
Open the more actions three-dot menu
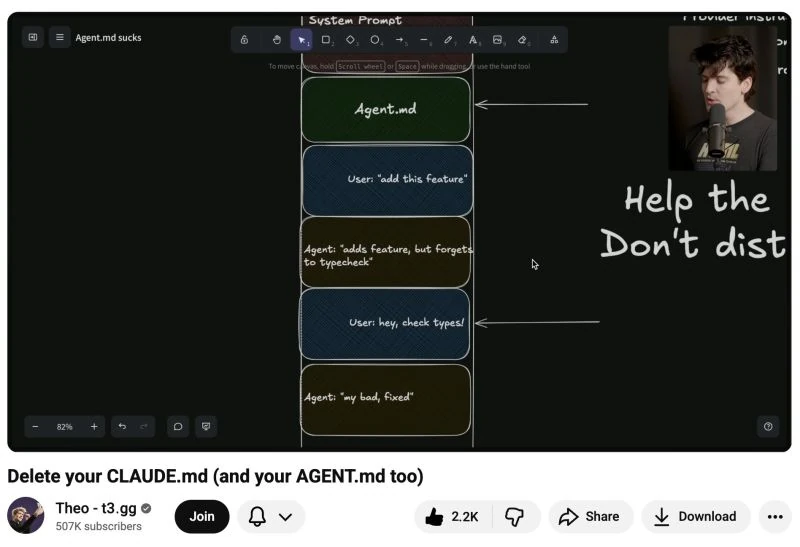point(775,516)
